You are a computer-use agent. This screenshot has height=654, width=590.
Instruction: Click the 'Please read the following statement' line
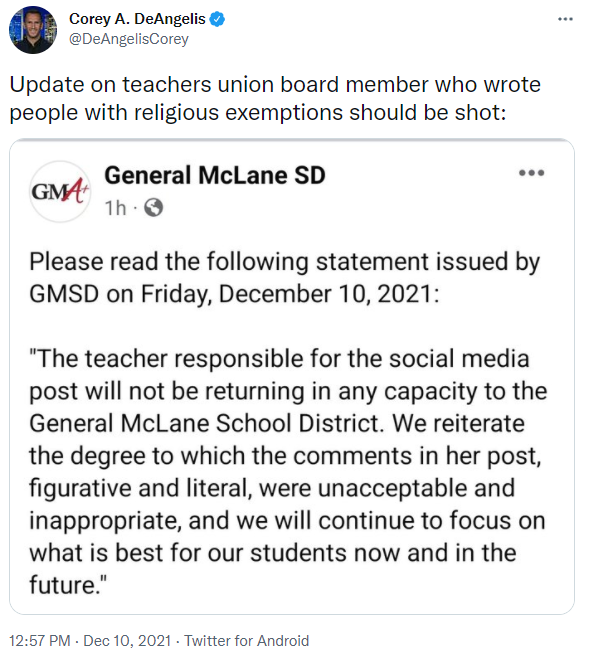click(284, 262)
